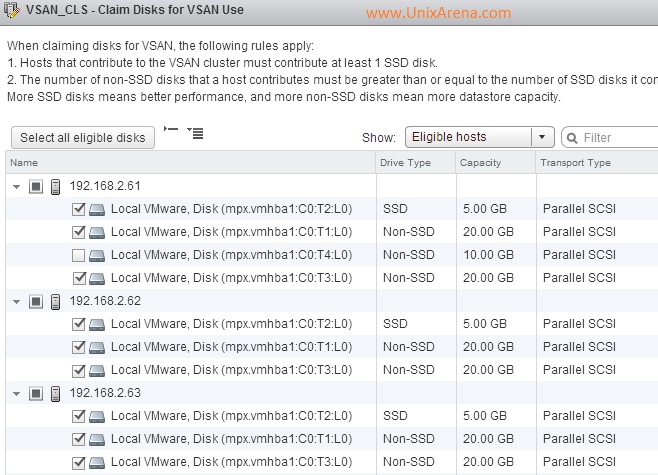Image resolution: width=658 pixels, height=475 pixels.
Task: Click the expand all tree icon
Action: [195, 133]
